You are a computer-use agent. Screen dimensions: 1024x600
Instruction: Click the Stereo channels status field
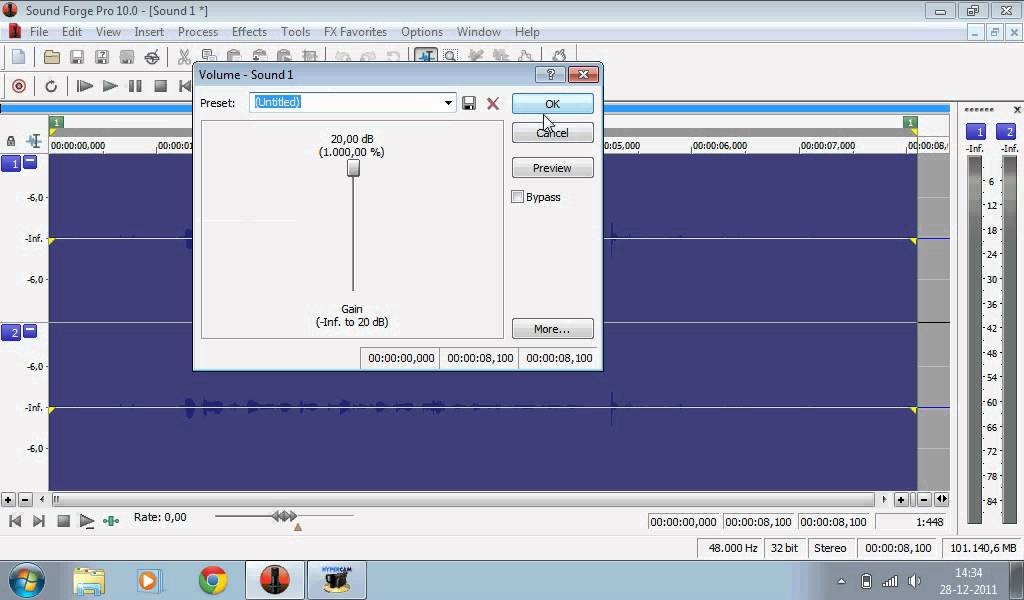(830, 548)
